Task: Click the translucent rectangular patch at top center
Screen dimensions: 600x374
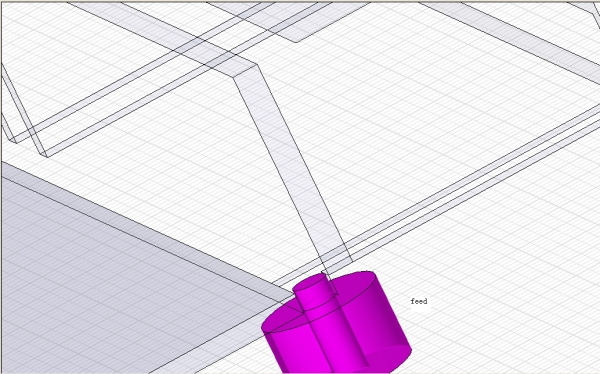Action: [295, 19]
